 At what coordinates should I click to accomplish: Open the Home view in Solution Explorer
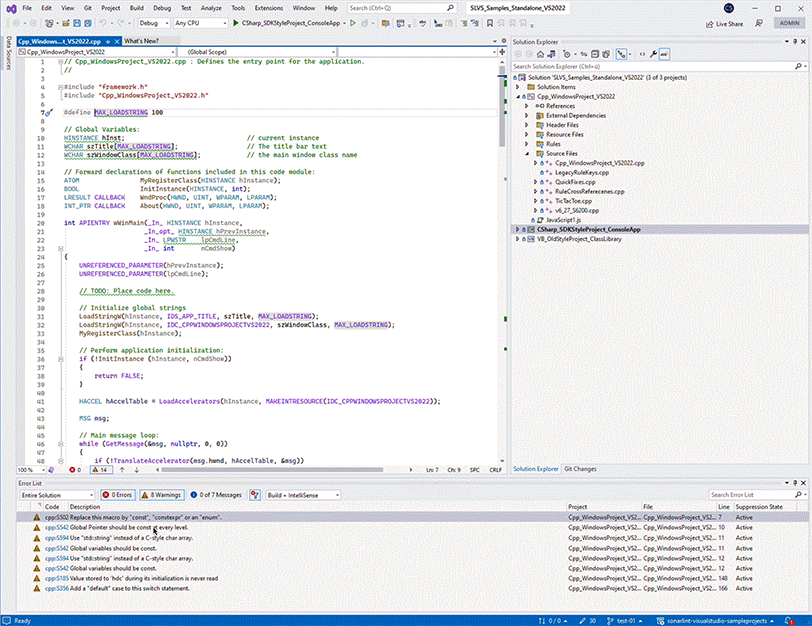coord(540,54)
